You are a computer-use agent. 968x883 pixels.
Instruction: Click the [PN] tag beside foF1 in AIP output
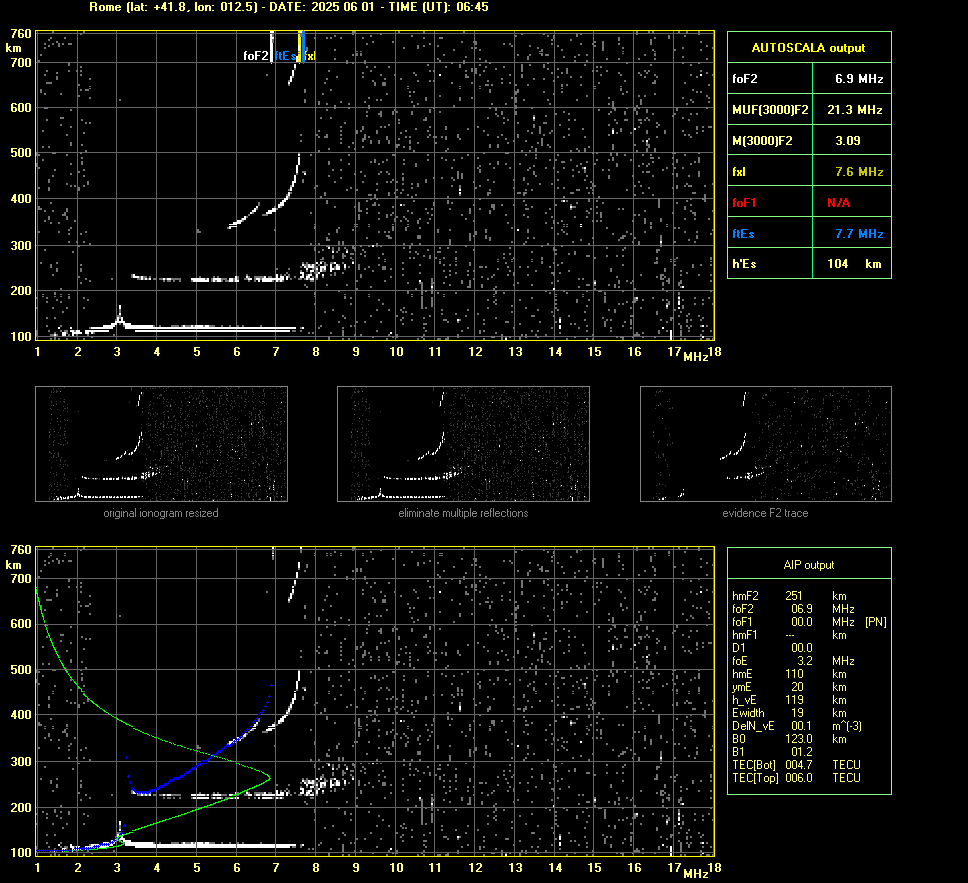tap(876, 622)
